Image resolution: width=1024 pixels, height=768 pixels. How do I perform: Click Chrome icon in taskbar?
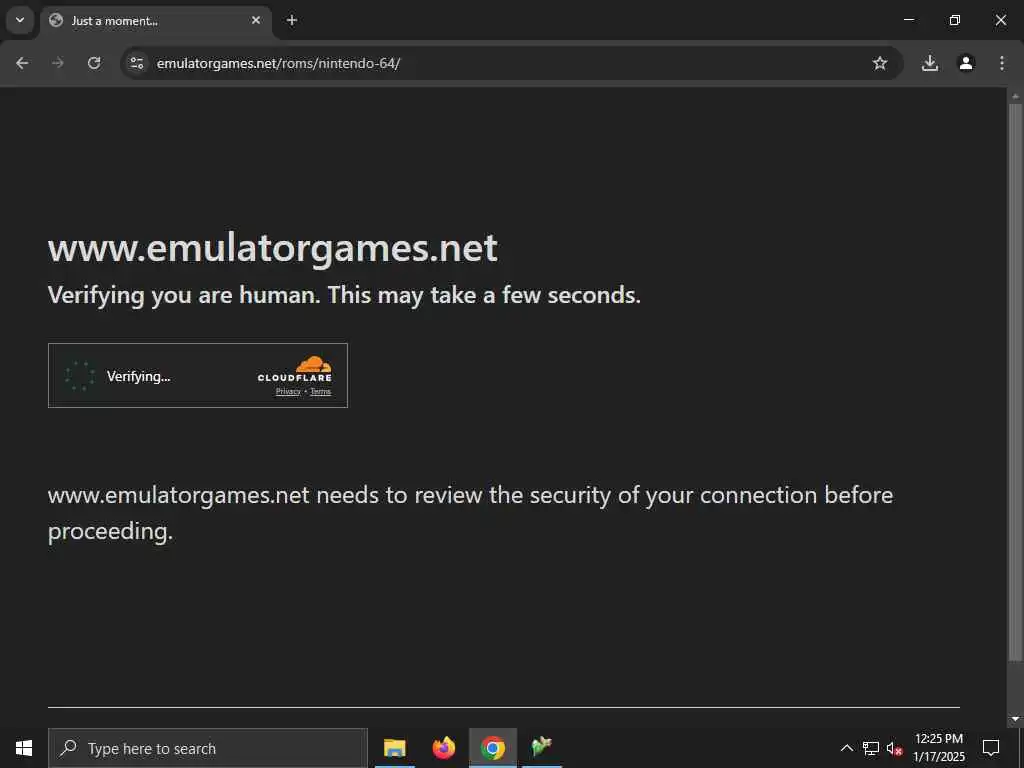click(493, 748)
